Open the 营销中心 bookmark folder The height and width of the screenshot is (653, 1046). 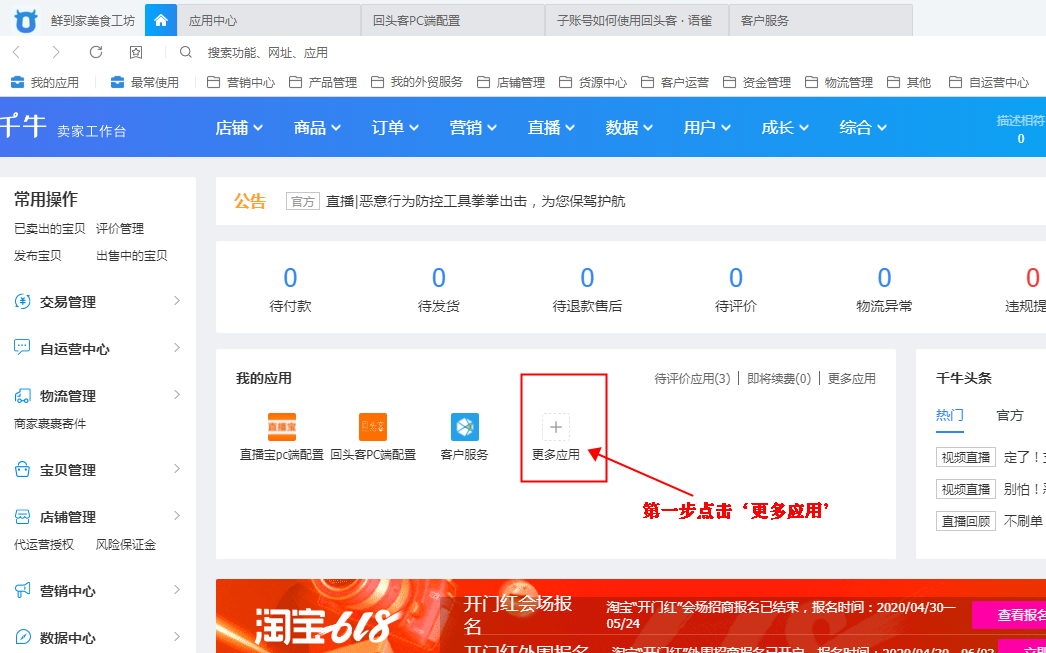pyautogui.click(x=241, y=82)
